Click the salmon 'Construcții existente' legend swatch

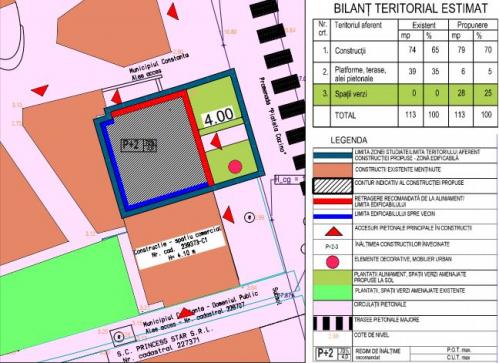pos(333,170)
